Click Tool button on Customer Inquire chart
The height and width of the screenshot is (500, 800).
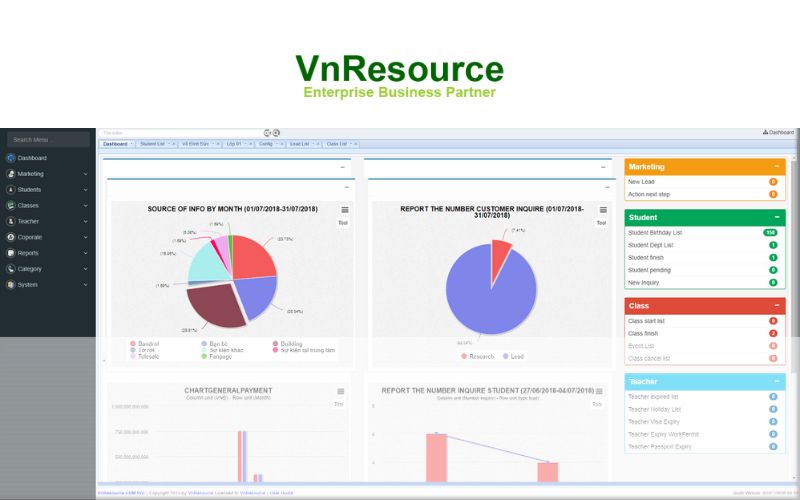coord(601,223)
